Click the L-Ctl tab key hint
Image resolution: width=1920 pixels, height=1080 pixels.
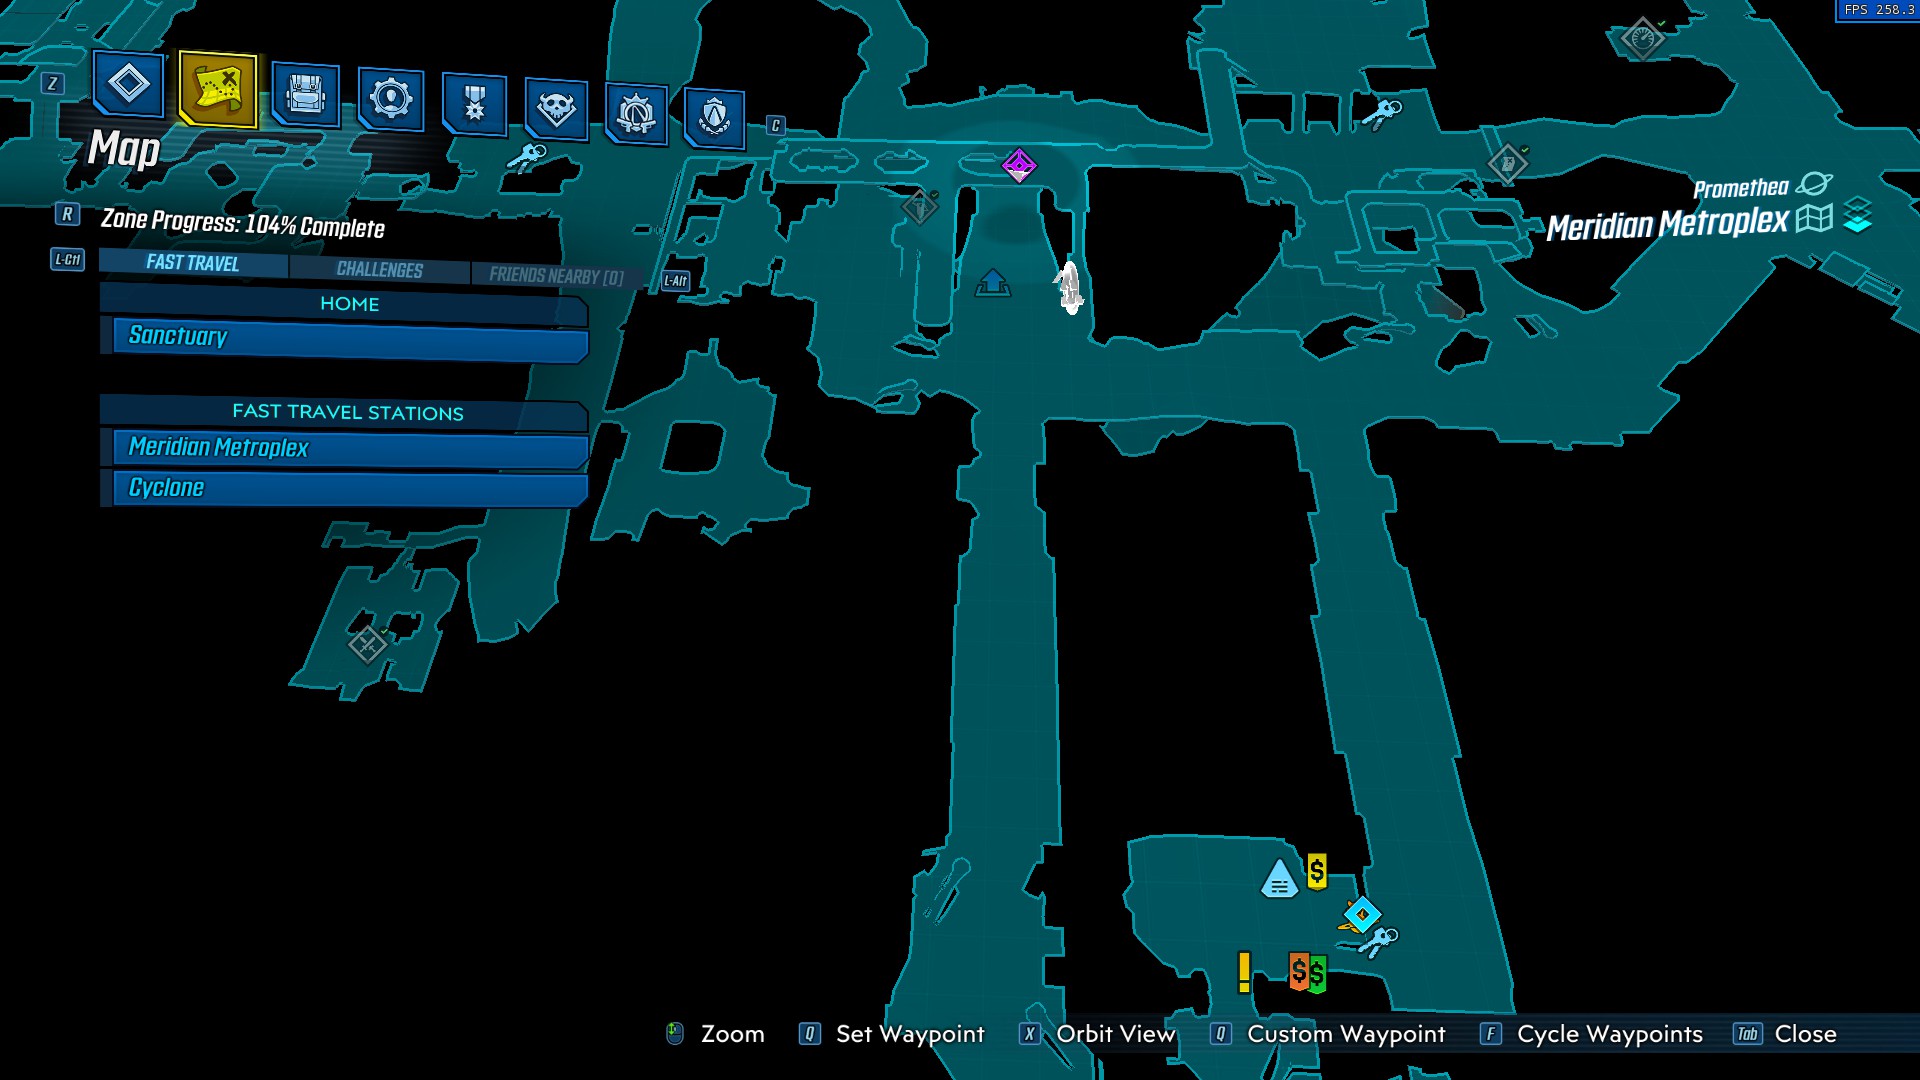coord(68,260)
